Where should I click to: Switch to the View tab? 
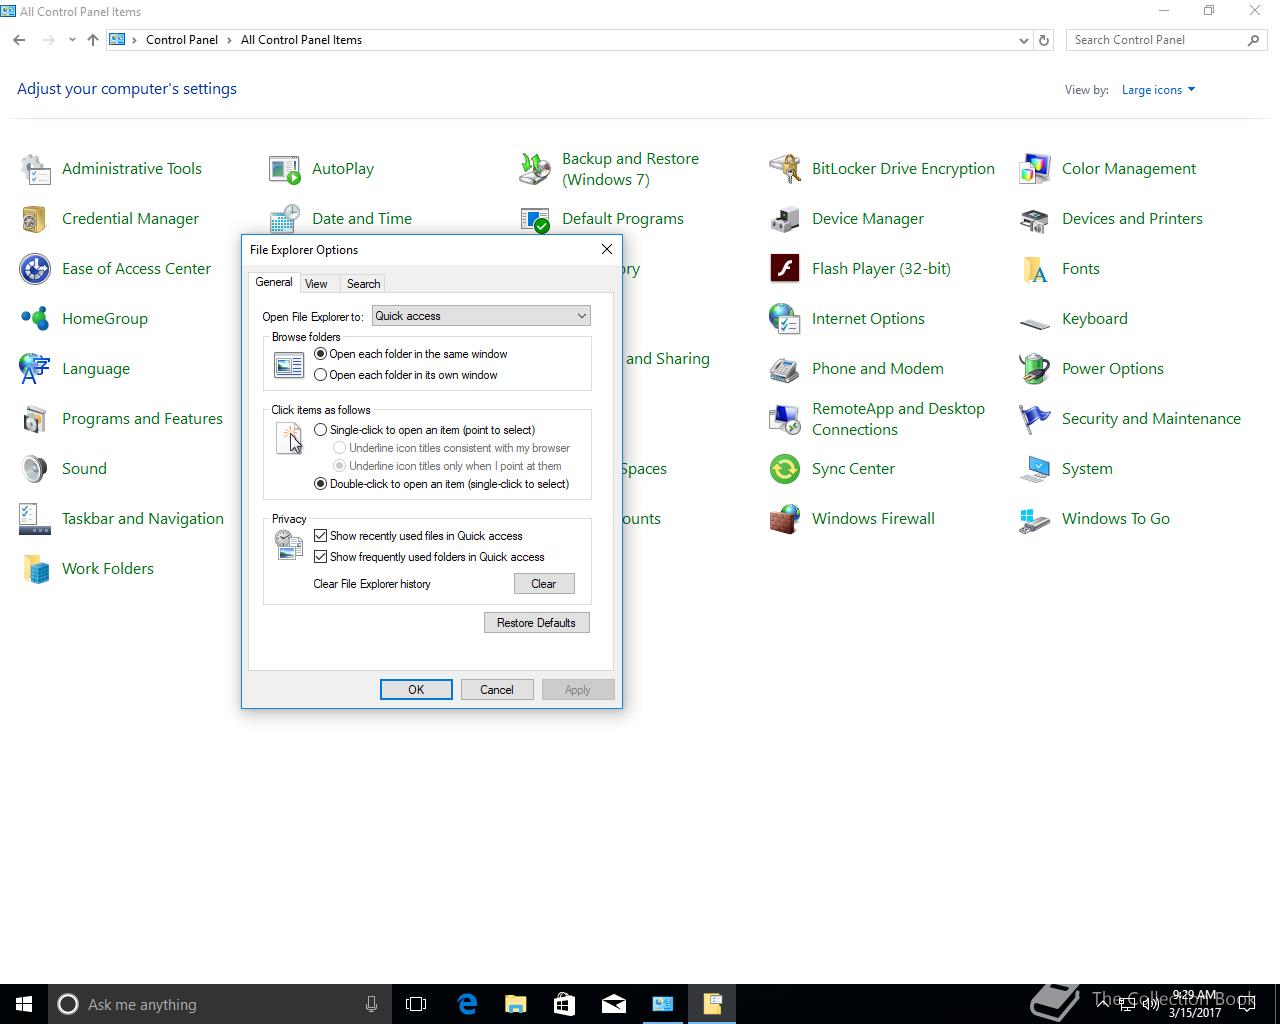[x=316, y=284]
